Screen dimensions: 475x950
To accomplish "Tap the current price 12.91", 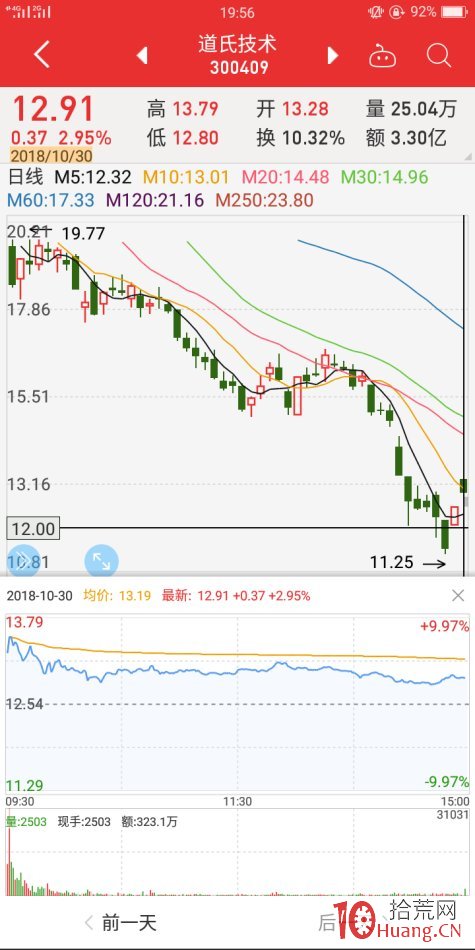I will [53, 109].
